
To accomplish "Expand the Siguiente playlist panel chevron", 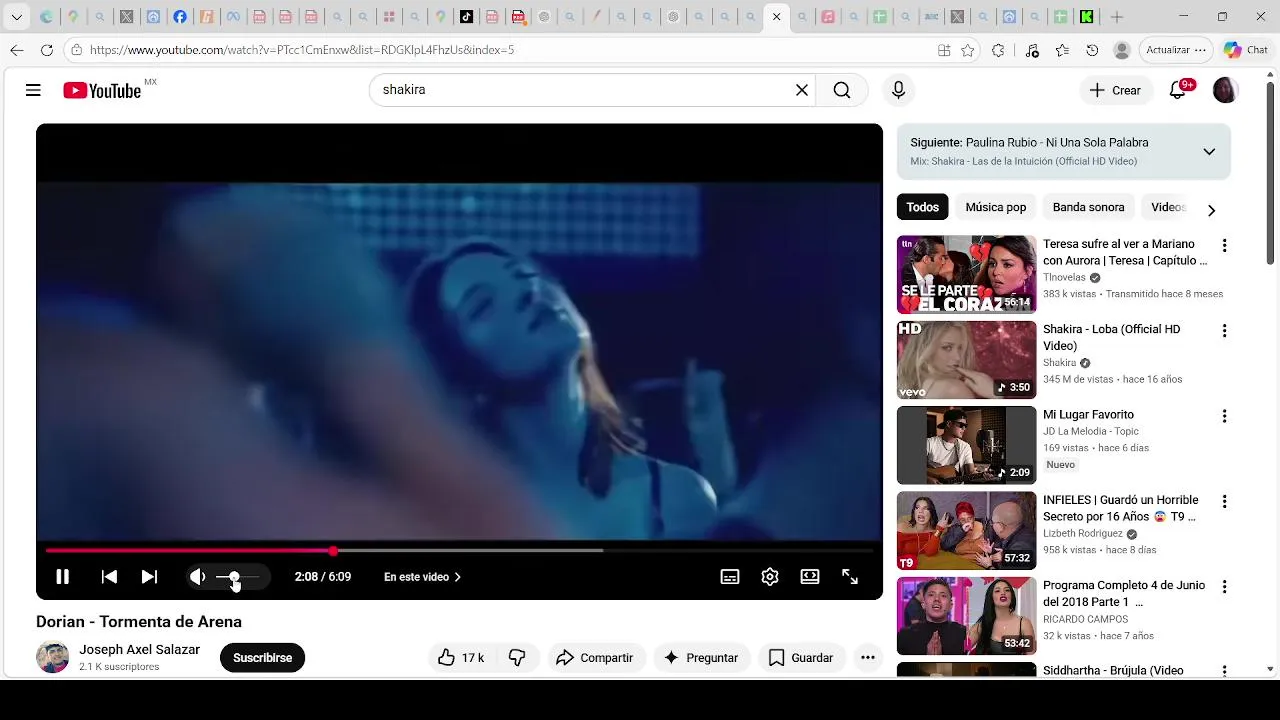I will (x=1209, y=152).
